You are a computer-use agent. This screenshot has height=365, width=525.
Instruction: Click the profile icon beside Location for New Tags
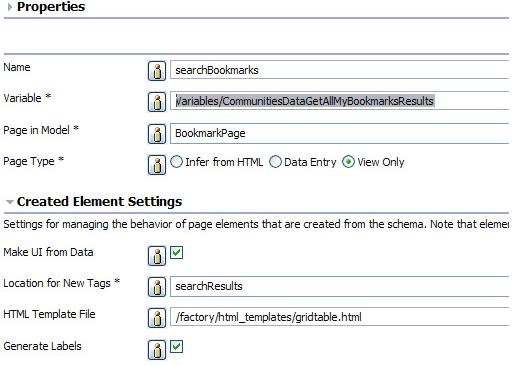coord(157,287)
